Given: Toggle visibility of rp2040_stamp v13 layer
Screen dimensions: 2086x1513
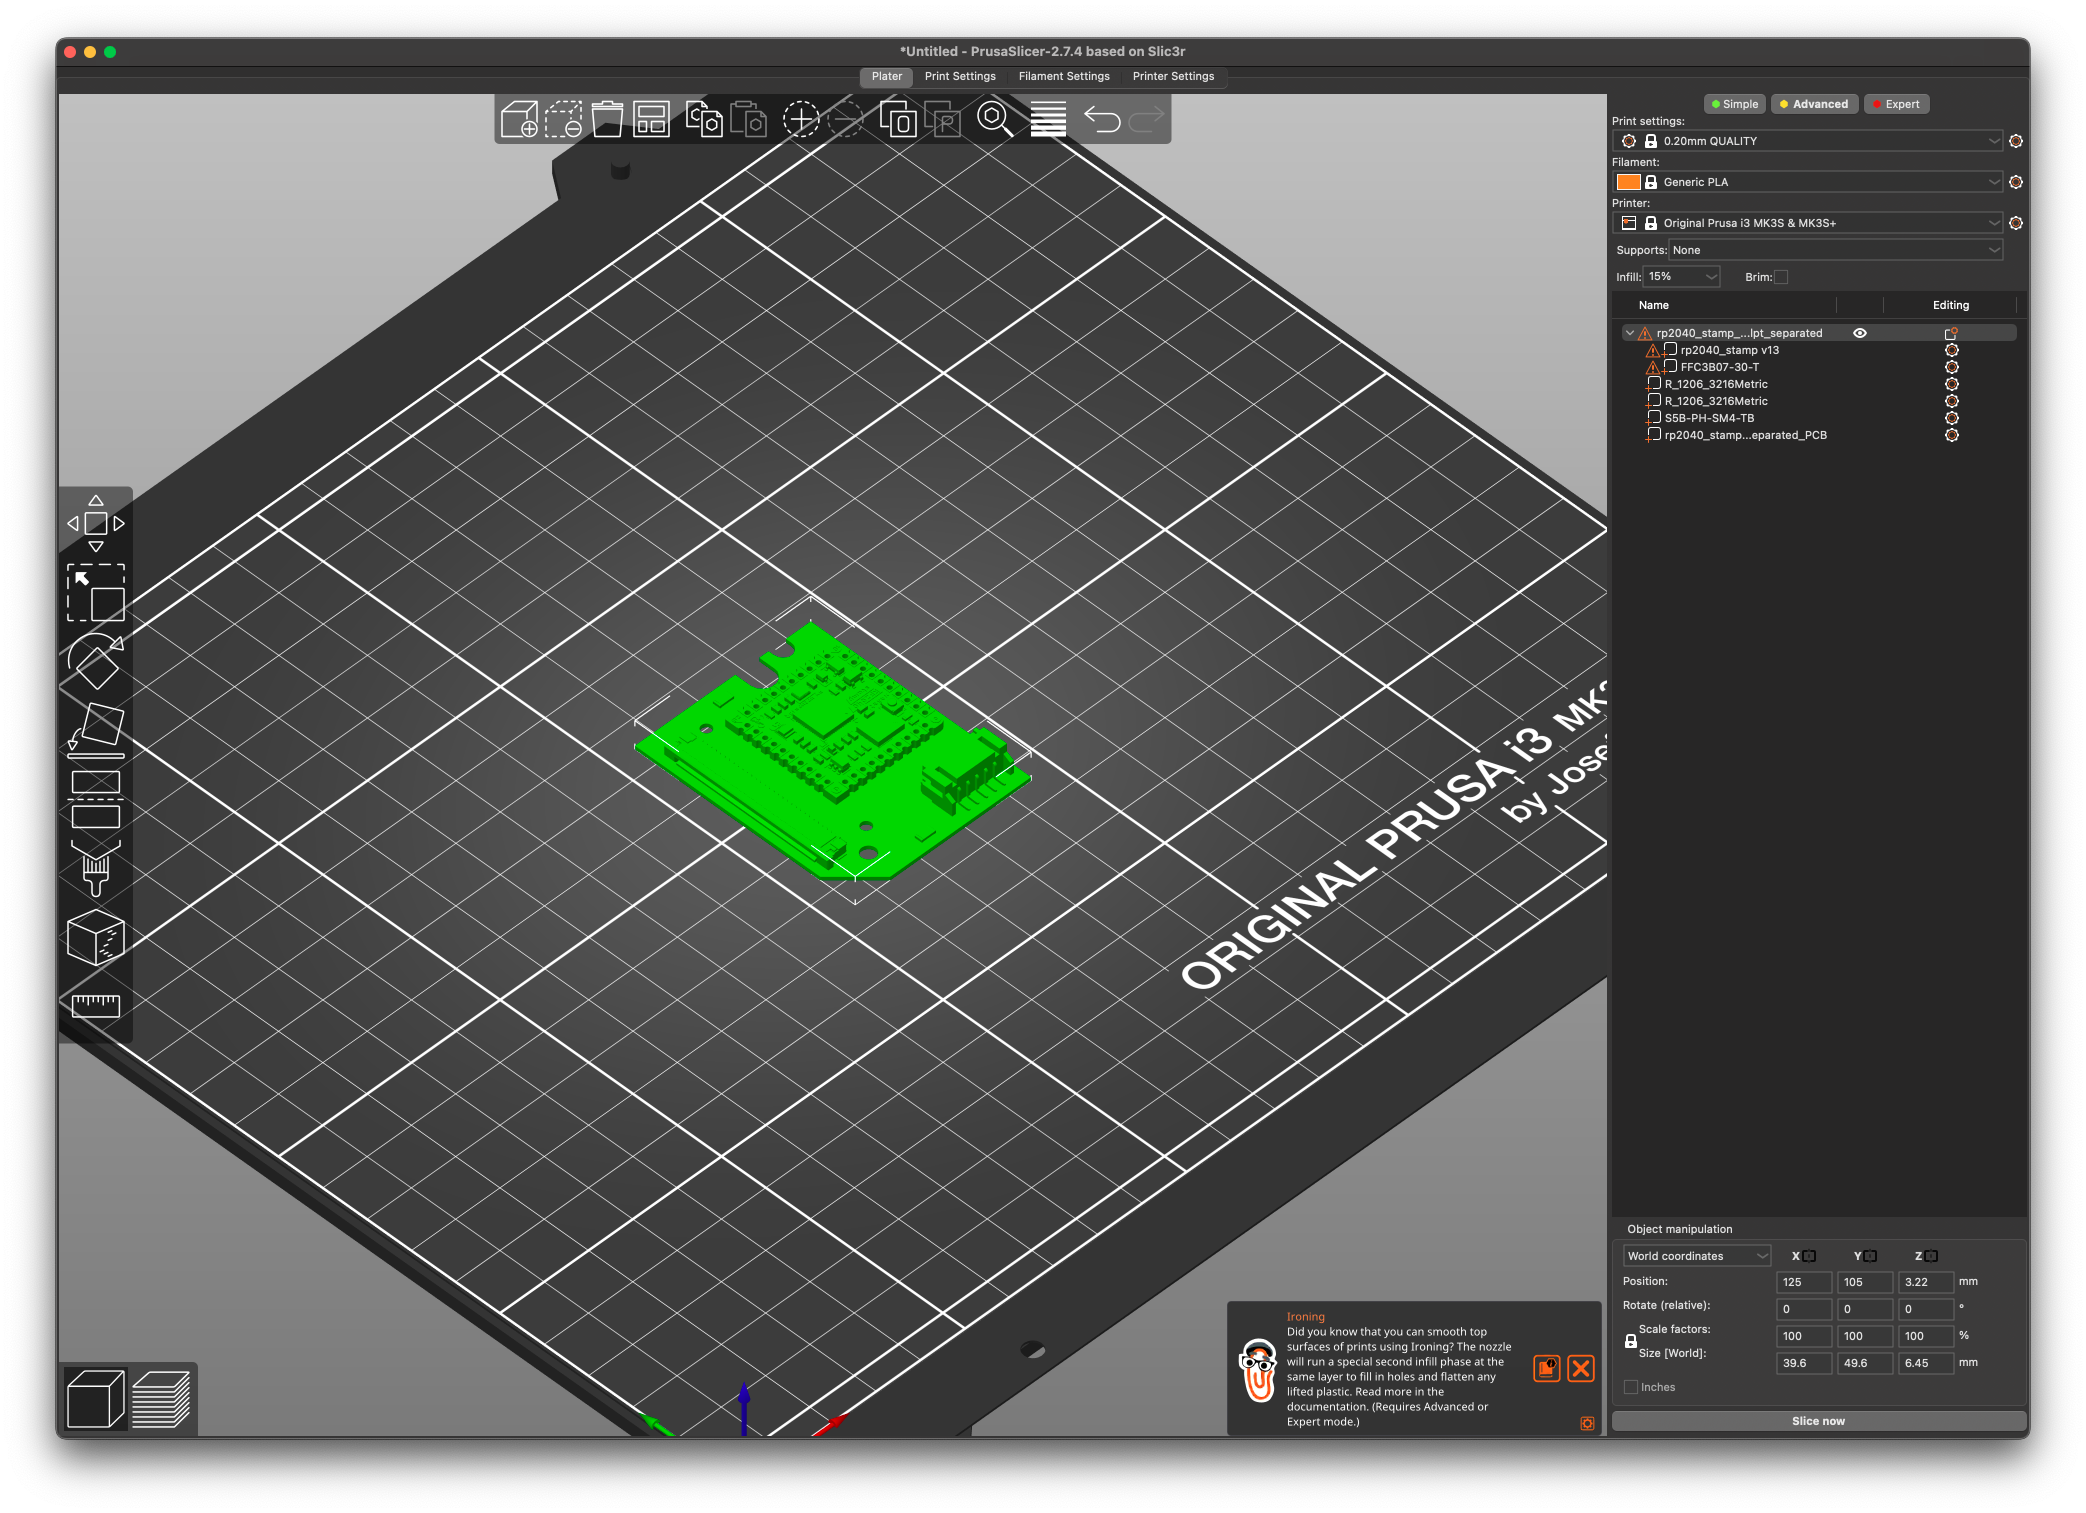Looking at the screenshot, I should tap(1859, 352).
